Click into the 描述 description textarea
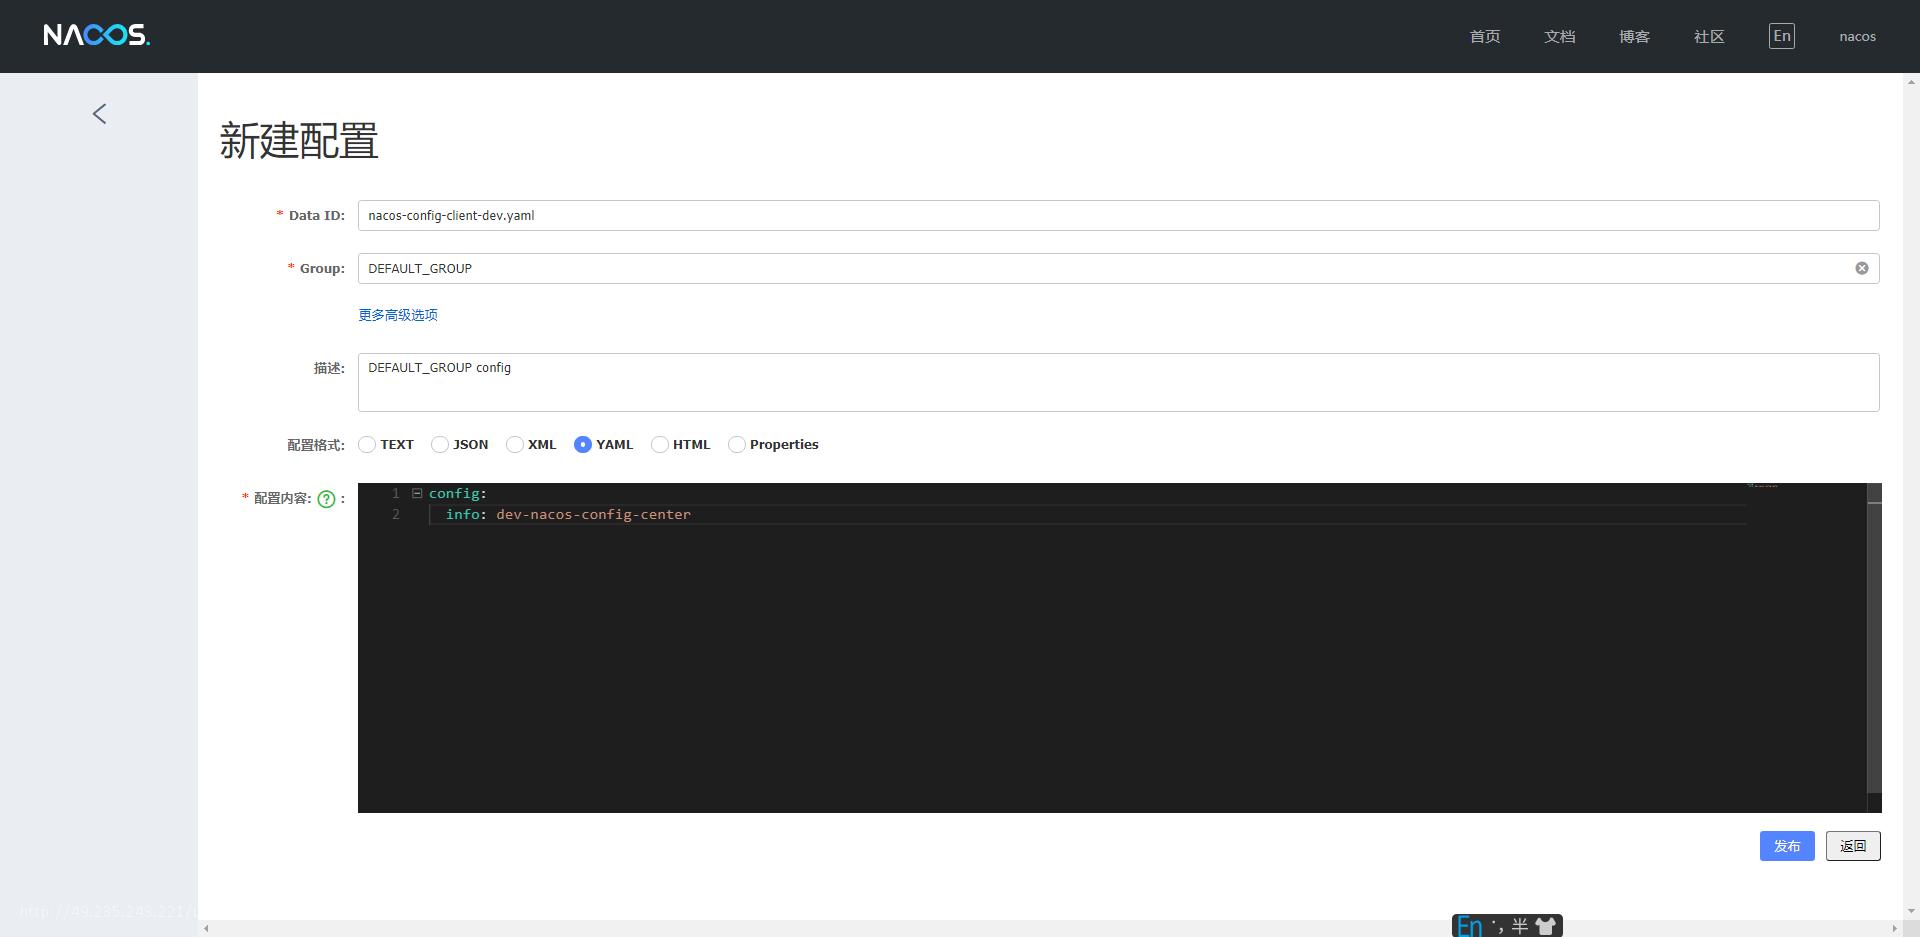 tap(1119, 382)
